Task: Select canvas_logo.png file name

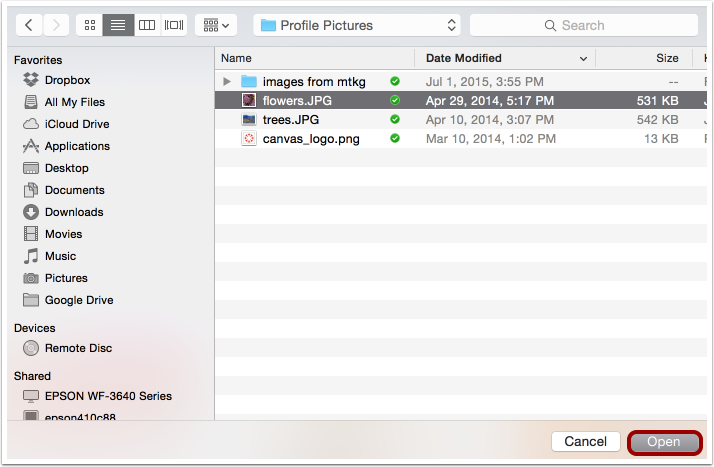Action: [311, 139]
